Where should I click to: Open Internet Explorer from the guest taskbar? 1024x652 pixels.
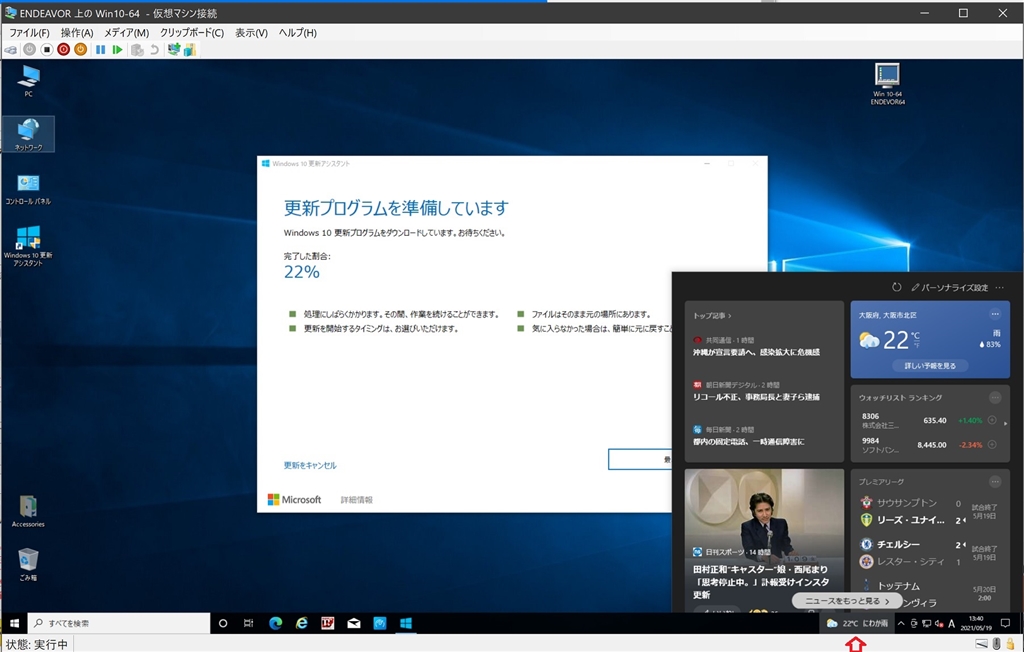click(302, 623)
